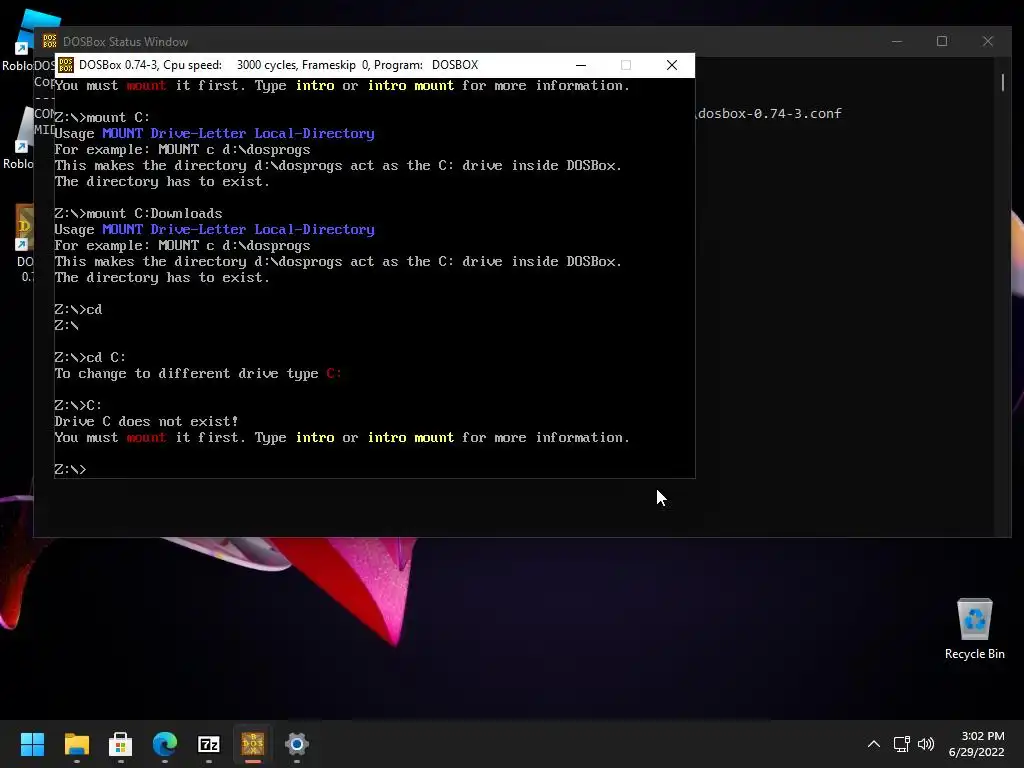Click DOSBox 0.74-3 window title icon
1024x768 pixels.
[66, 65]
